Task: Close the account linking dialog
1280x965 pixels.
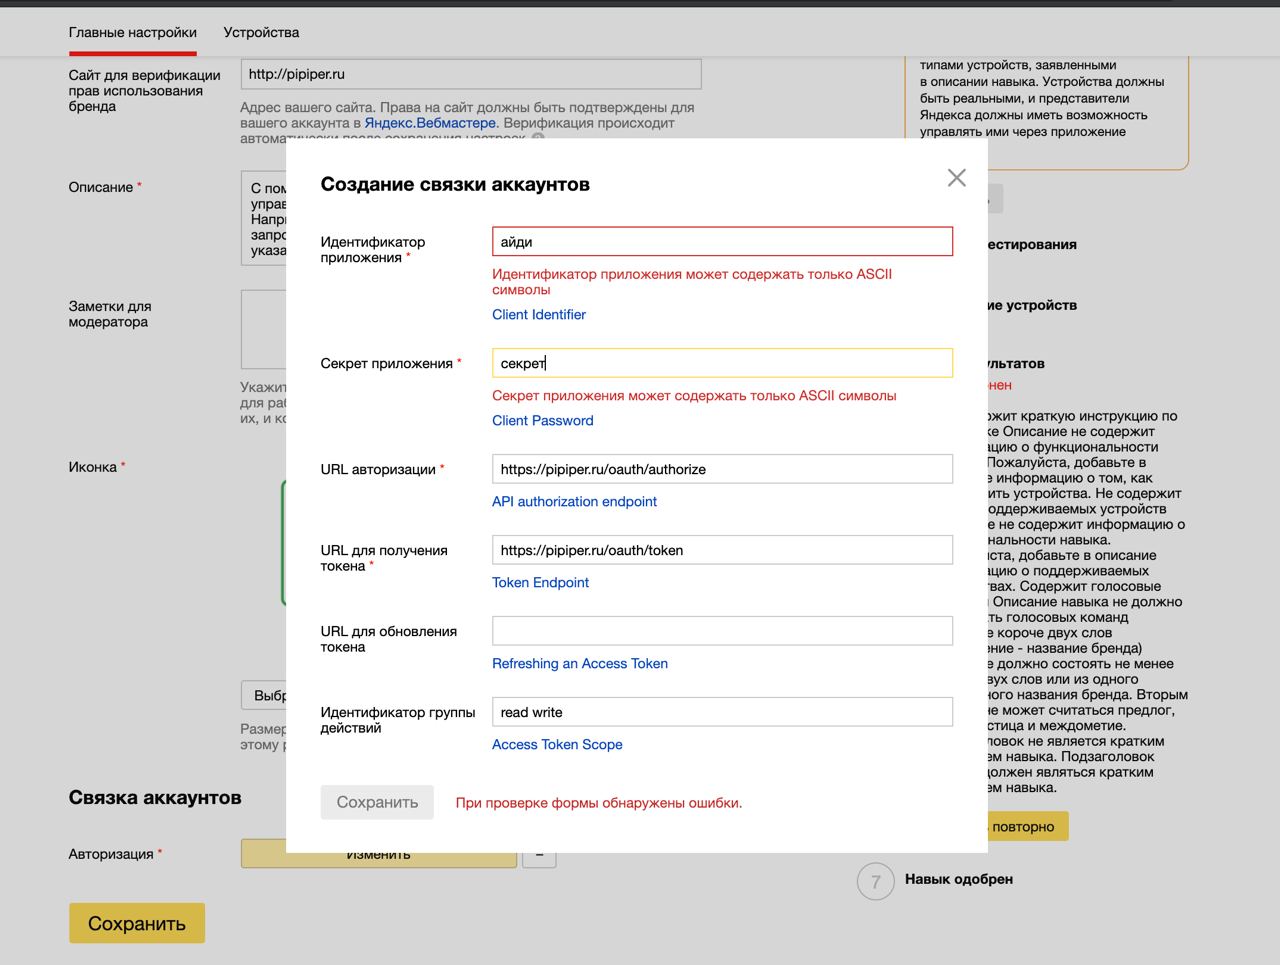Action: click(956, 178)
